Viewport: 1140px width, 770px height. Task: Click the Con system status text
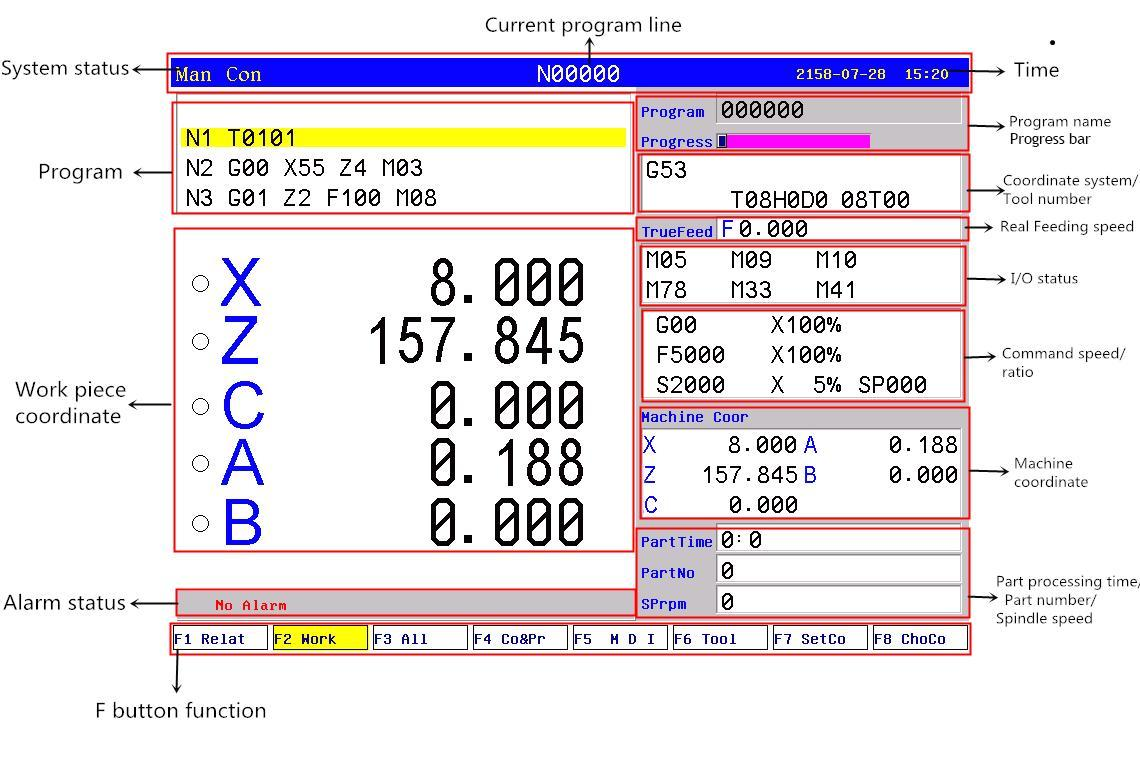(244, 74)
